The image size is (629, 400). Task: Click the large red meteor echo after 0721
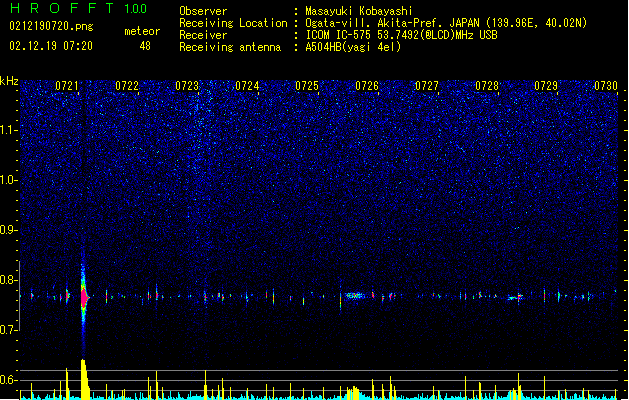point(84,298)
